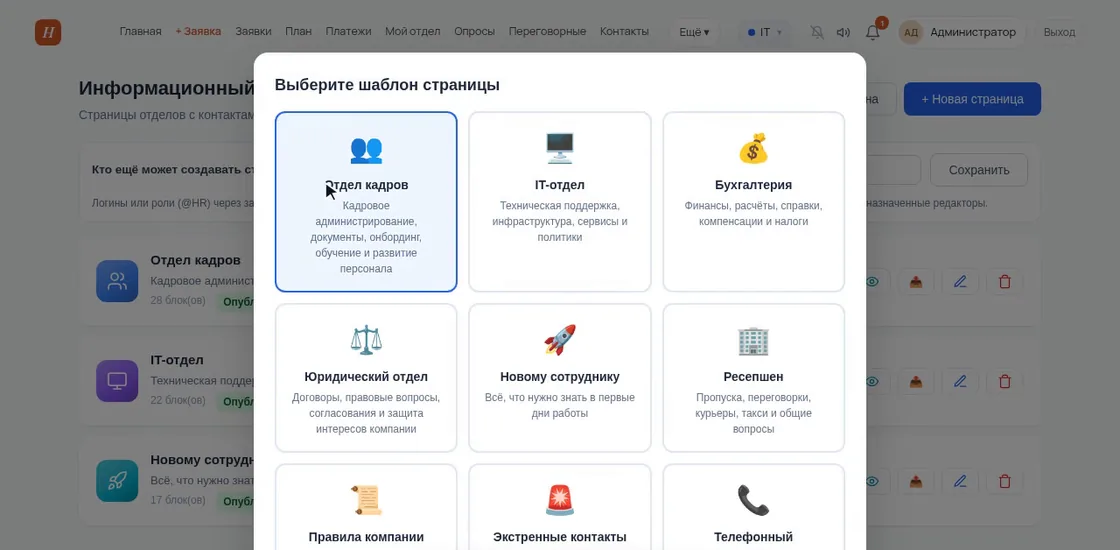Image resolution: width=1120 pixels, height=550 pixels.
Task: Open the План menu item
Action: 299,31
